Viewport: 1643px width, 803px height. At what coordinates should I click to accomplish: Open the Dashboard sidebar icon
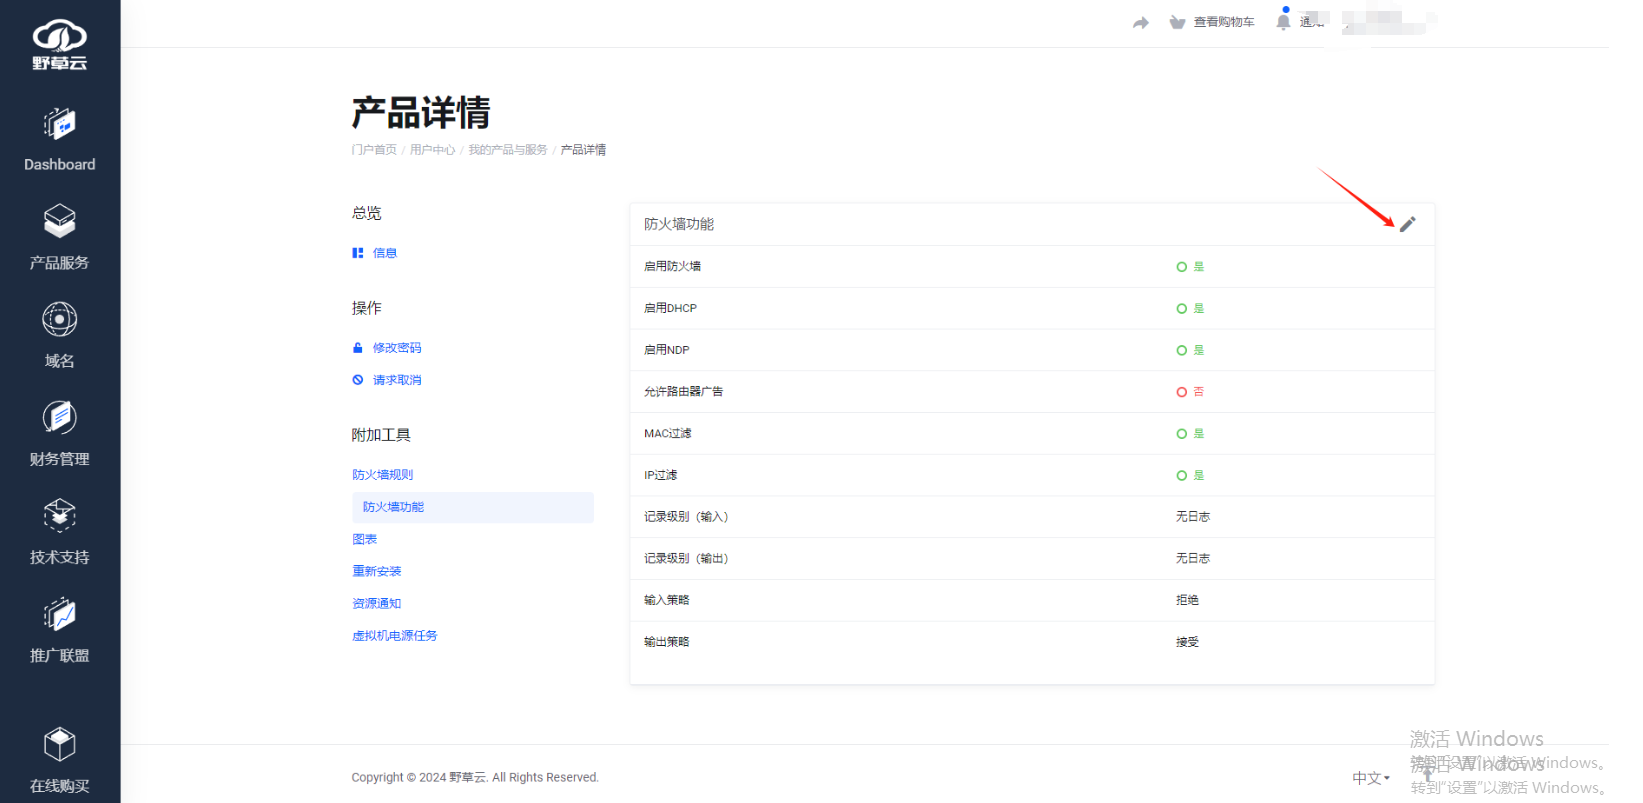[60, 125]
